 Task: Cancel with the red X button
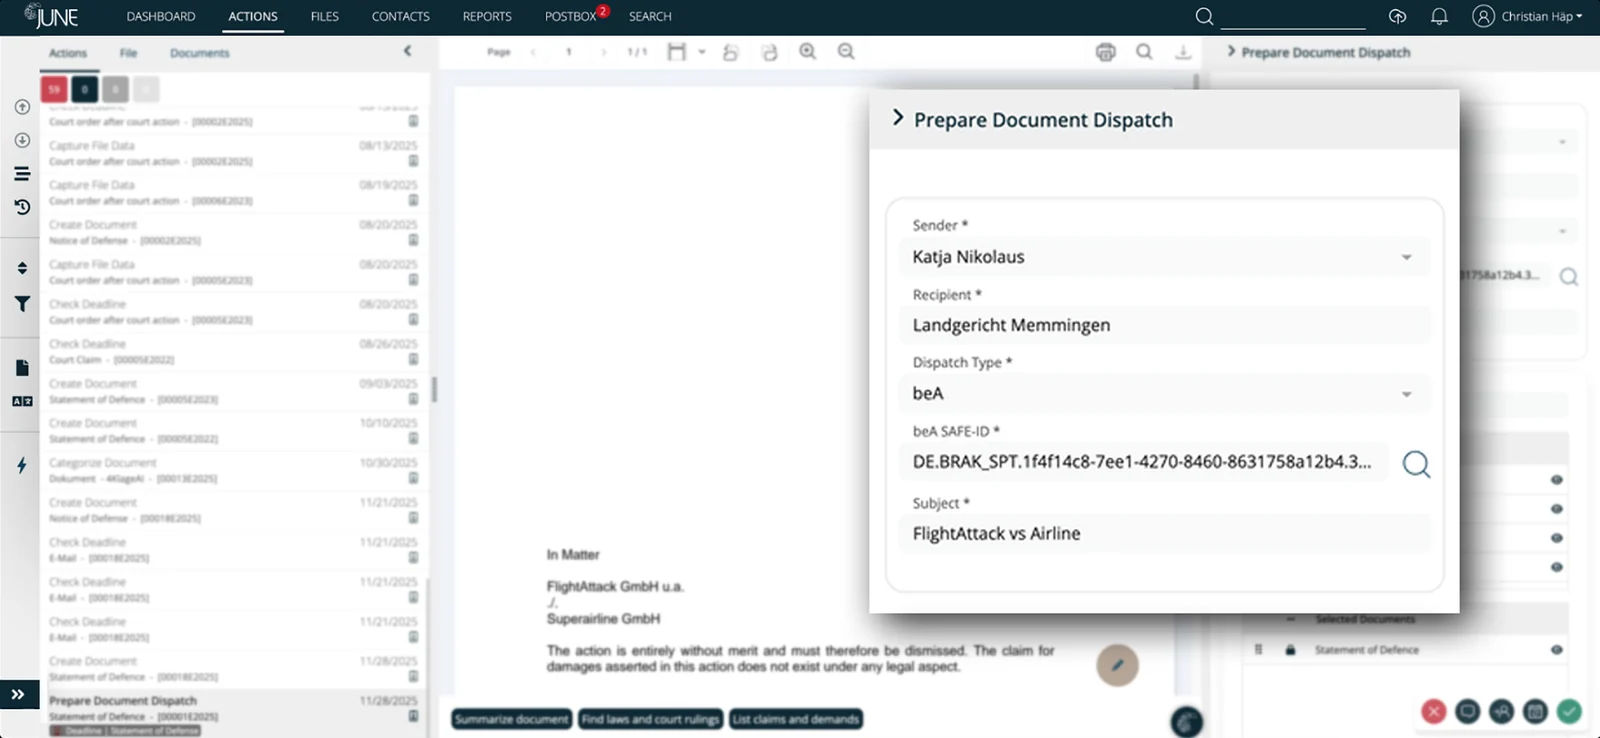tap(1433, 711)
